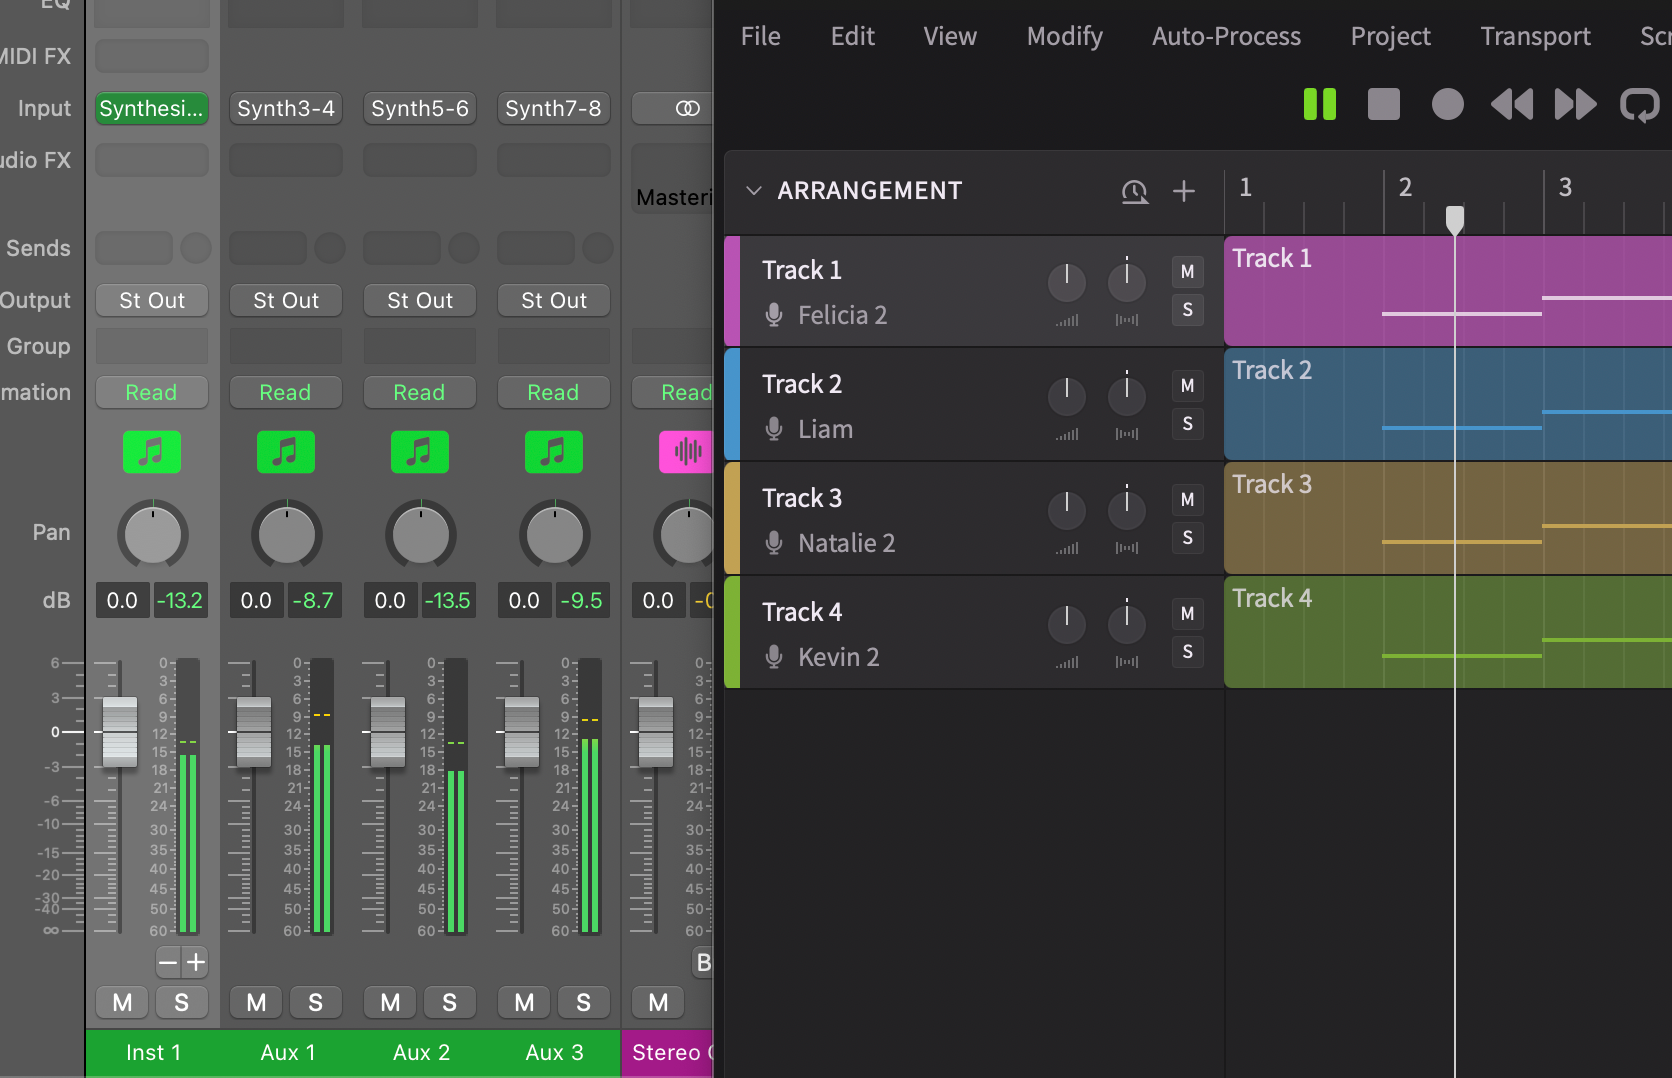The width and height of the screenshot is (1672, 1078).
Task: Click the microphone icon beside Liam
Action: pyautogui.click(x=774, y=429)
